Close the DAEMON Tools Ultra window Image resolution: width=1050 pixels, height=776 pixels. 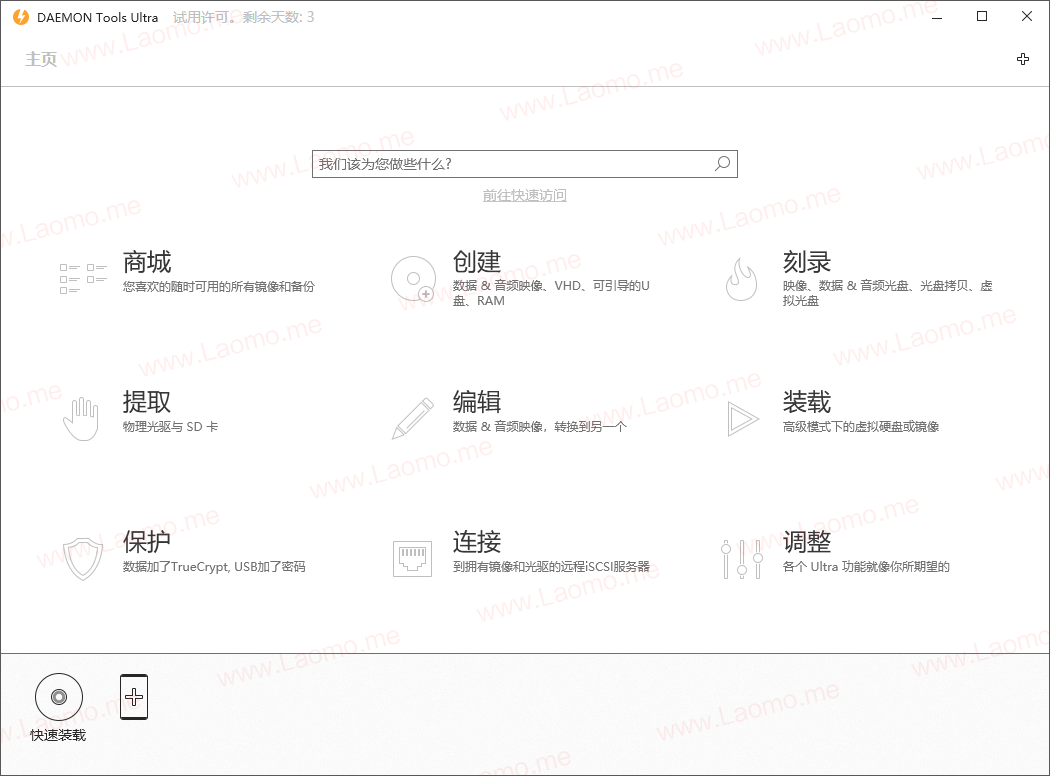click(x=1027, y=17)
